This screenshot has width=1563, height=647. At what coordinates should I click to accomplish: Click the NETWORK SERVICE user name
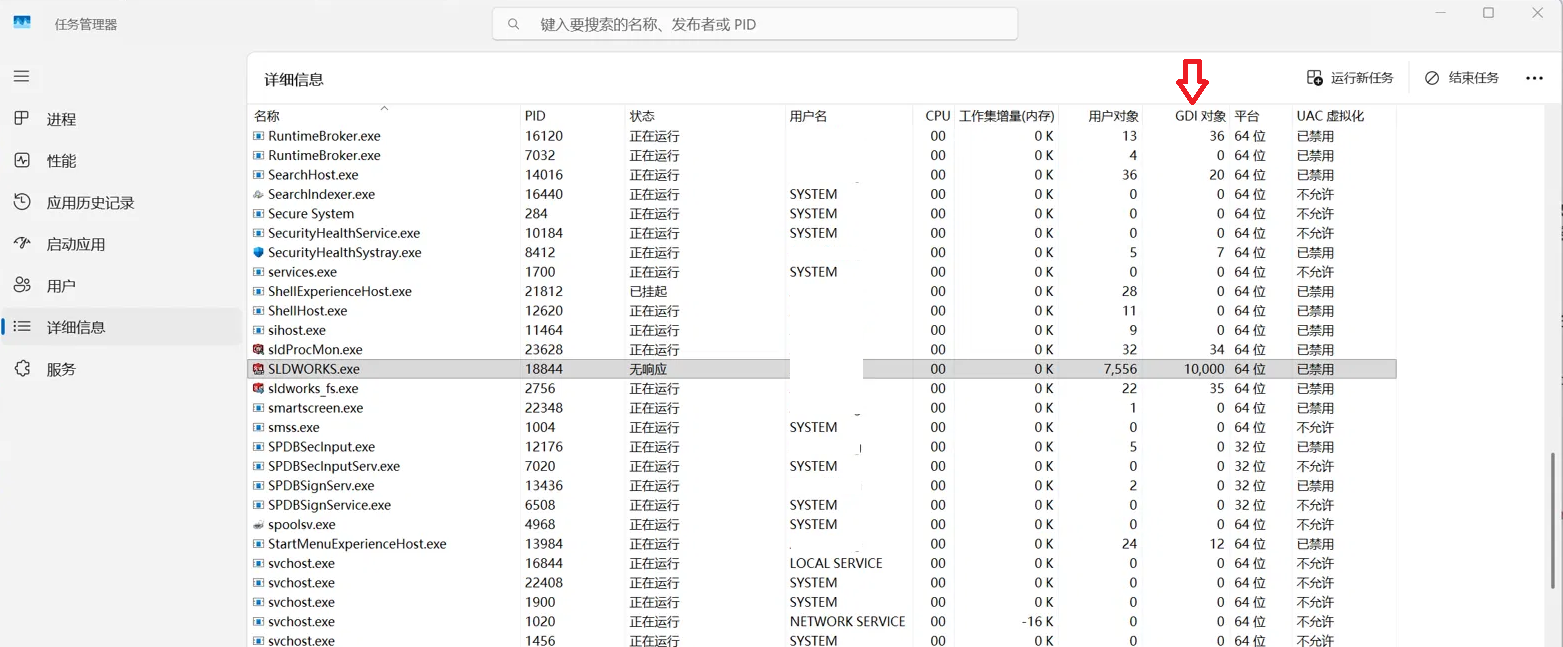click(x=848, y=622)
